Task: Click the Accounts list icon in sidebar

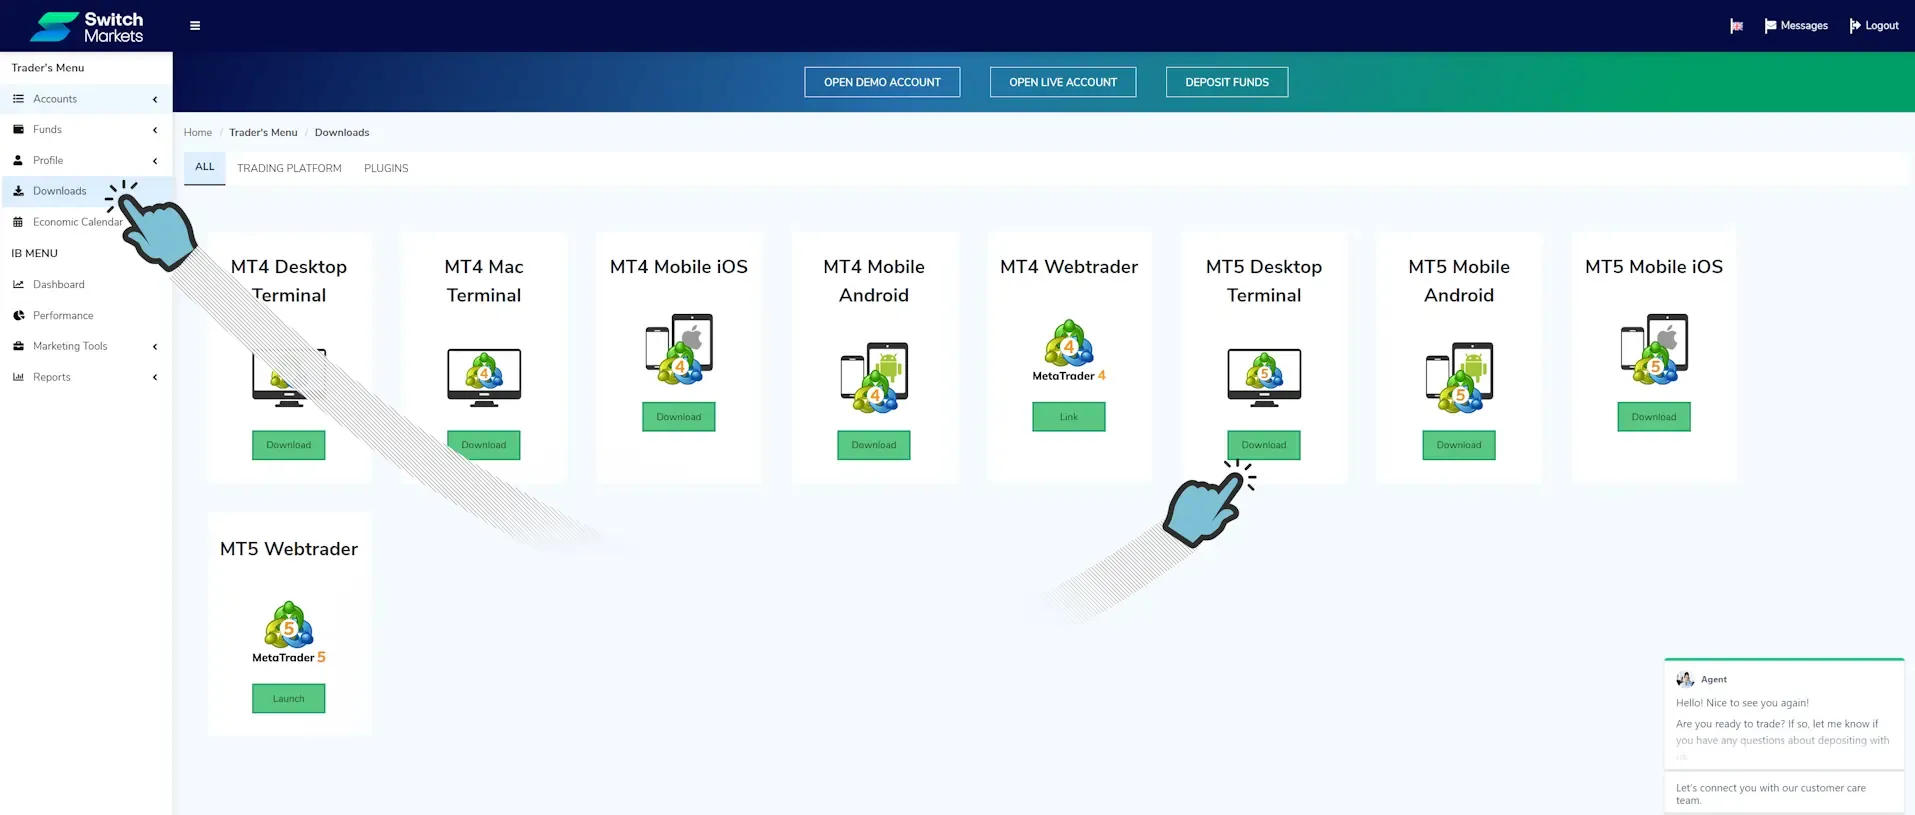Action: coord(18,99)
